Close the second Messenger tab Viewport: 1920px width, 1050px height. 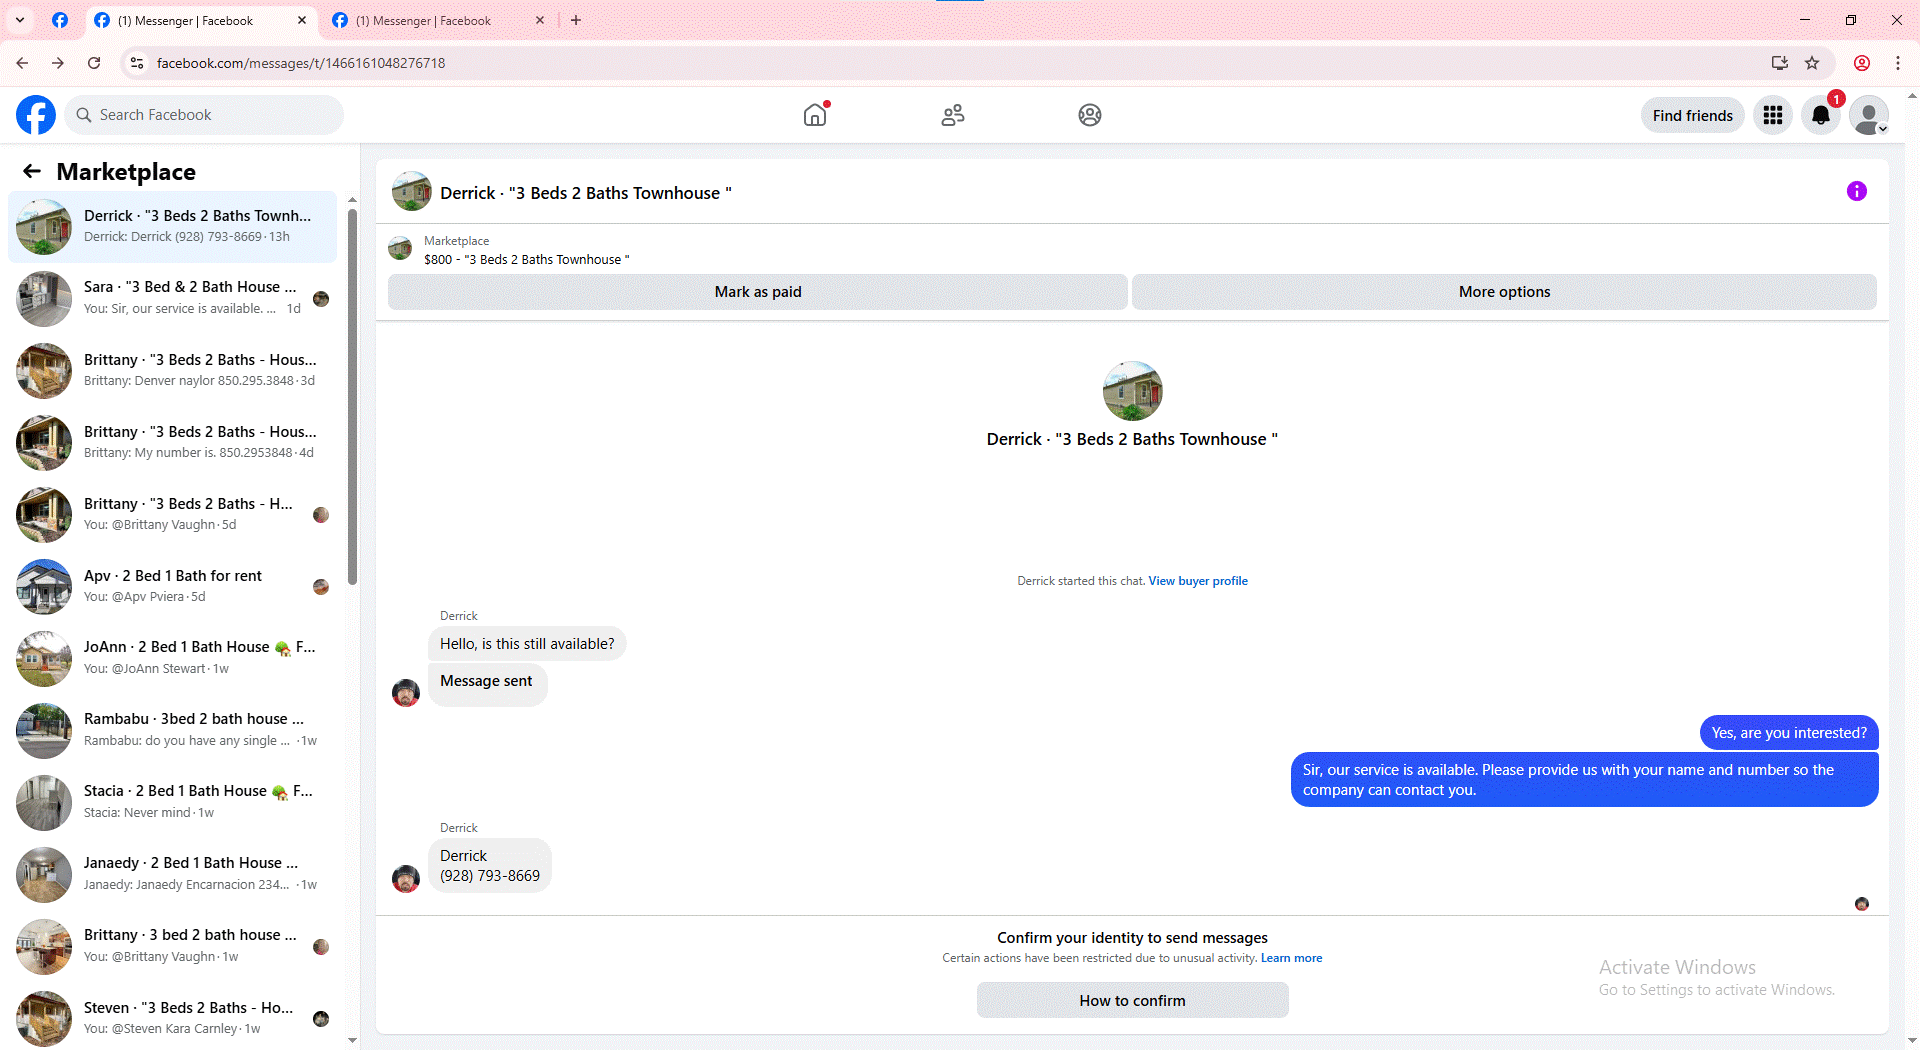(540, 20)
